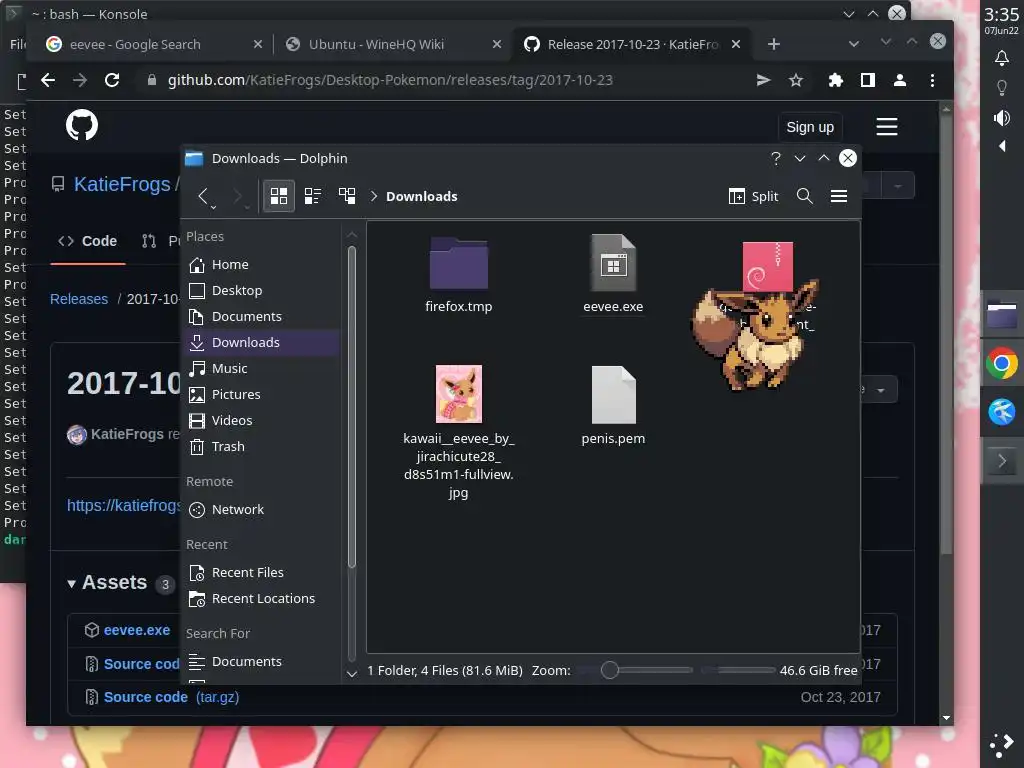Reload the GitHub page
The height and width of the screenshot is (768, 1024).
click(112, 80)
